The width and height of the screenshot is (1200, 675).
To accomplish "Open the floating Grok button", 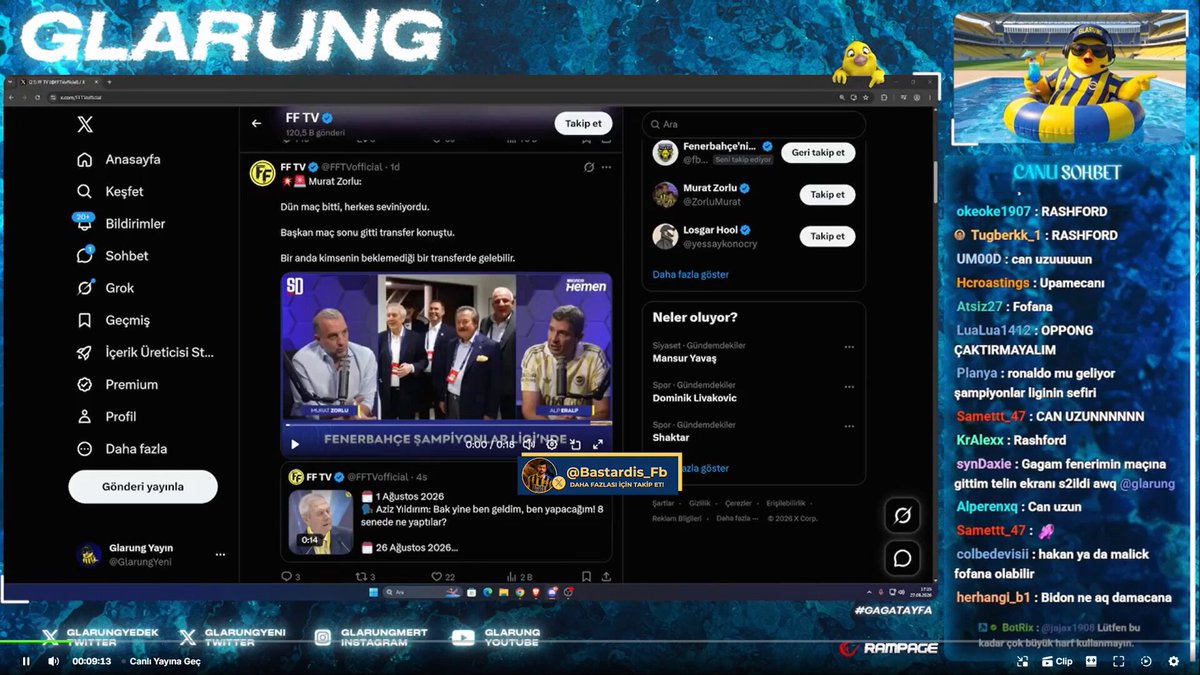I will coord(902,515).
